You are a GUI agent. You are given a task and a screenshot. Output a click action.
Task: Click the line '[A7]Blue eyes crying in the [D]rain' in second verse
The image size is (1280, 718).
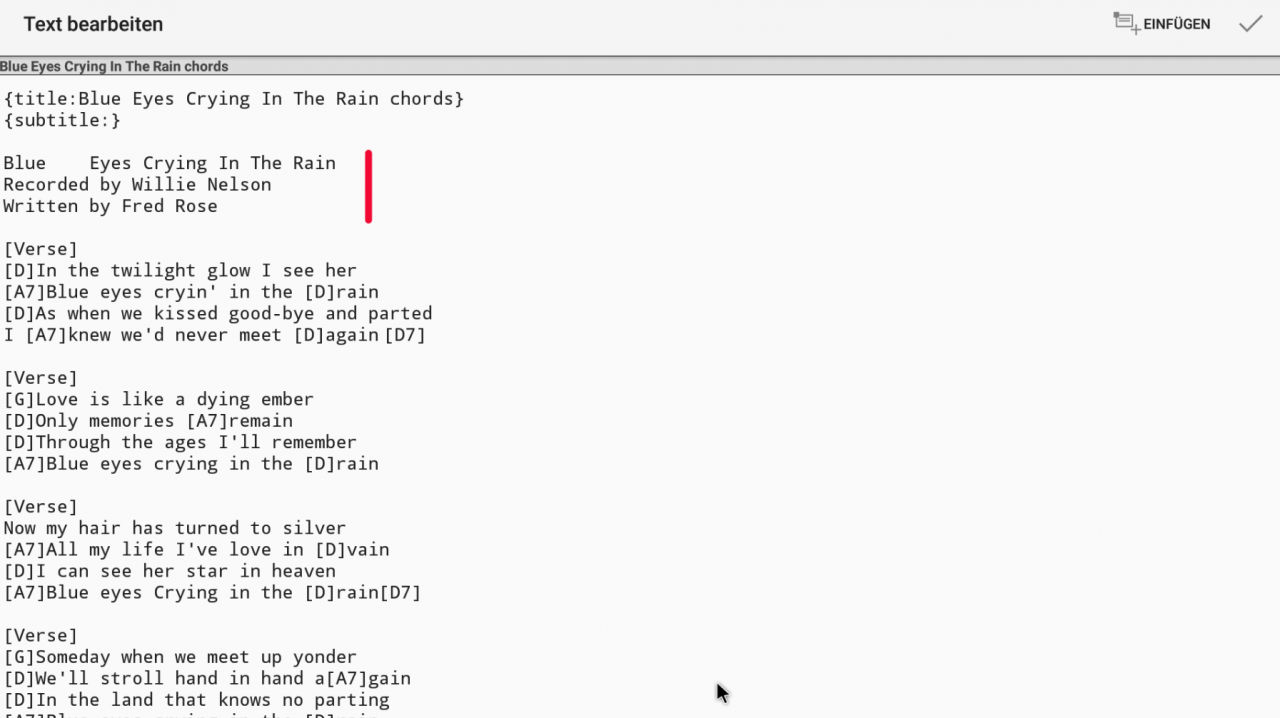(x=191, y=464)
